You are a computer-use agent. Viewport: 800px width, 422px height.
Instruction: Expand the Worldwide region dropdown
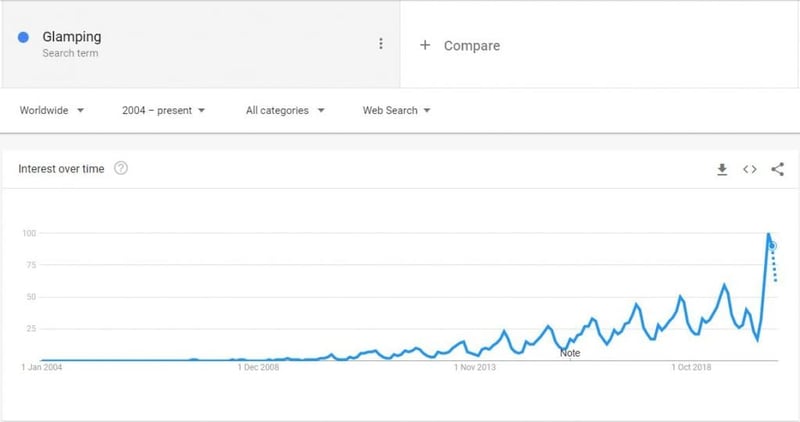(52, 110)
